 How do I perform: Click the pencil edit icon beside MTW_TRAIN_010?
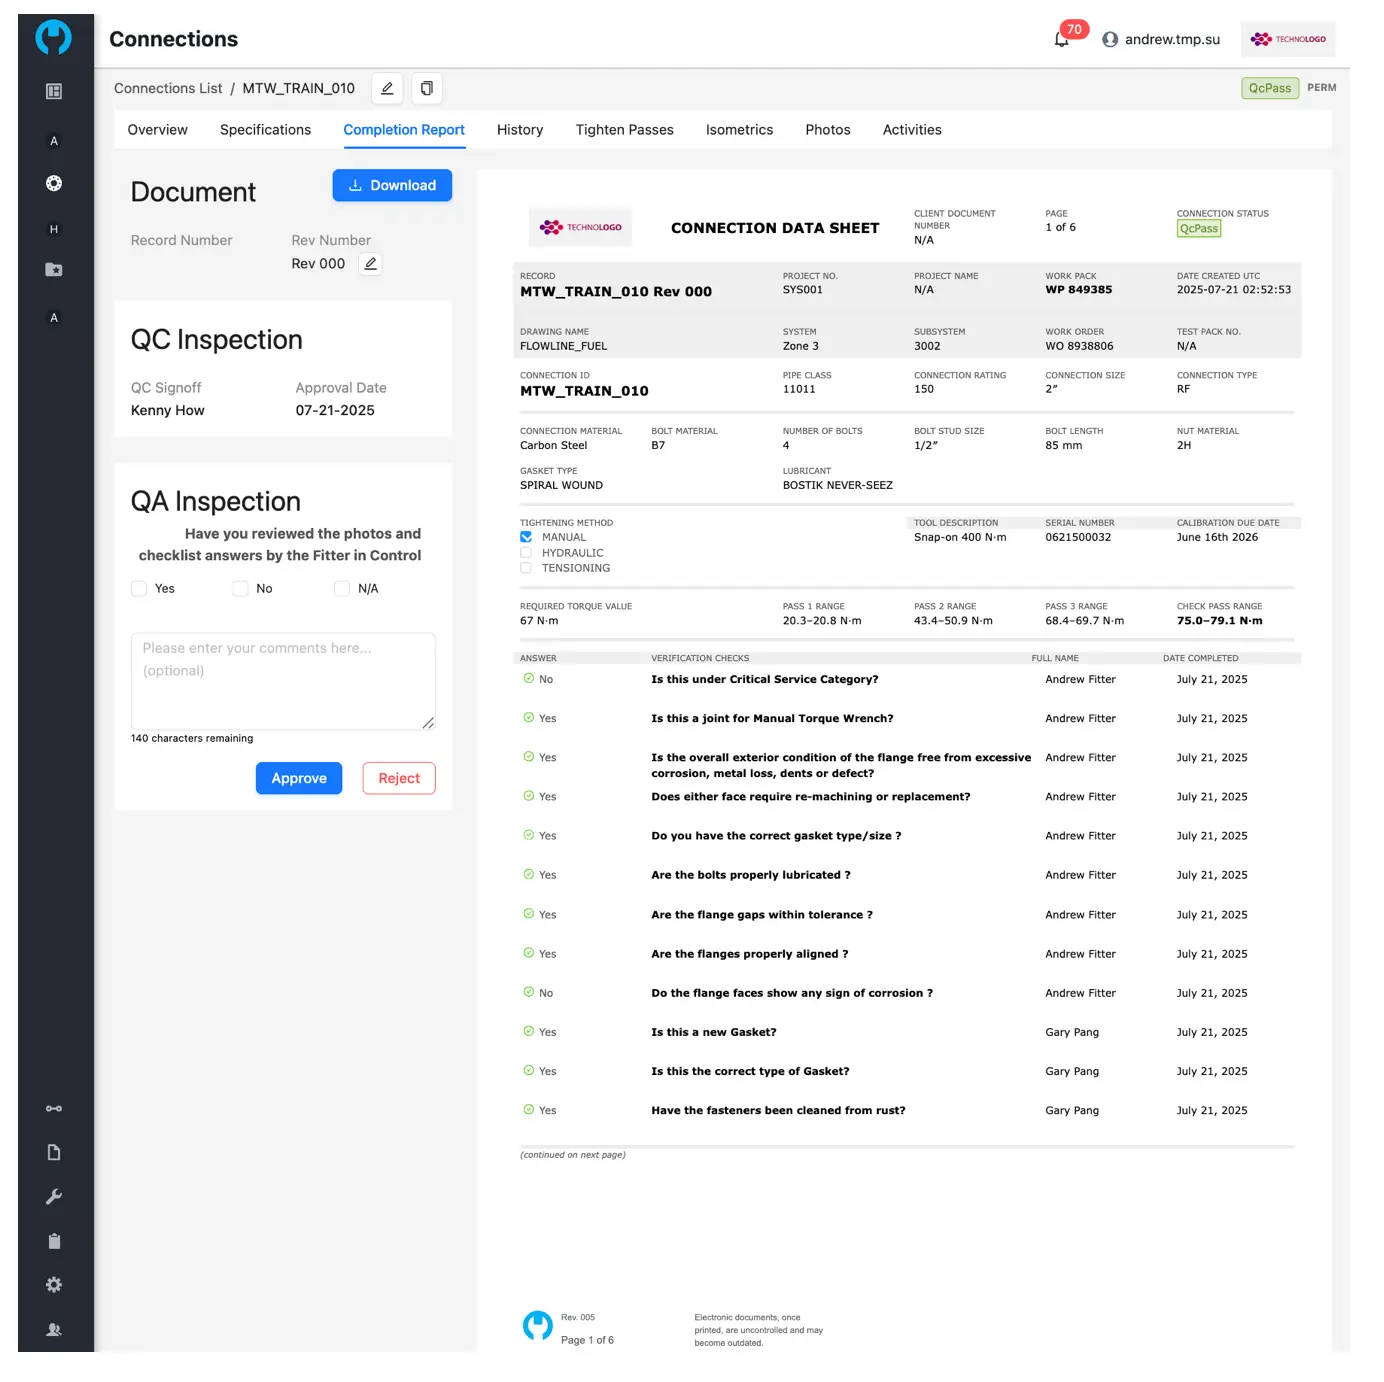click(x=387, y=88)
